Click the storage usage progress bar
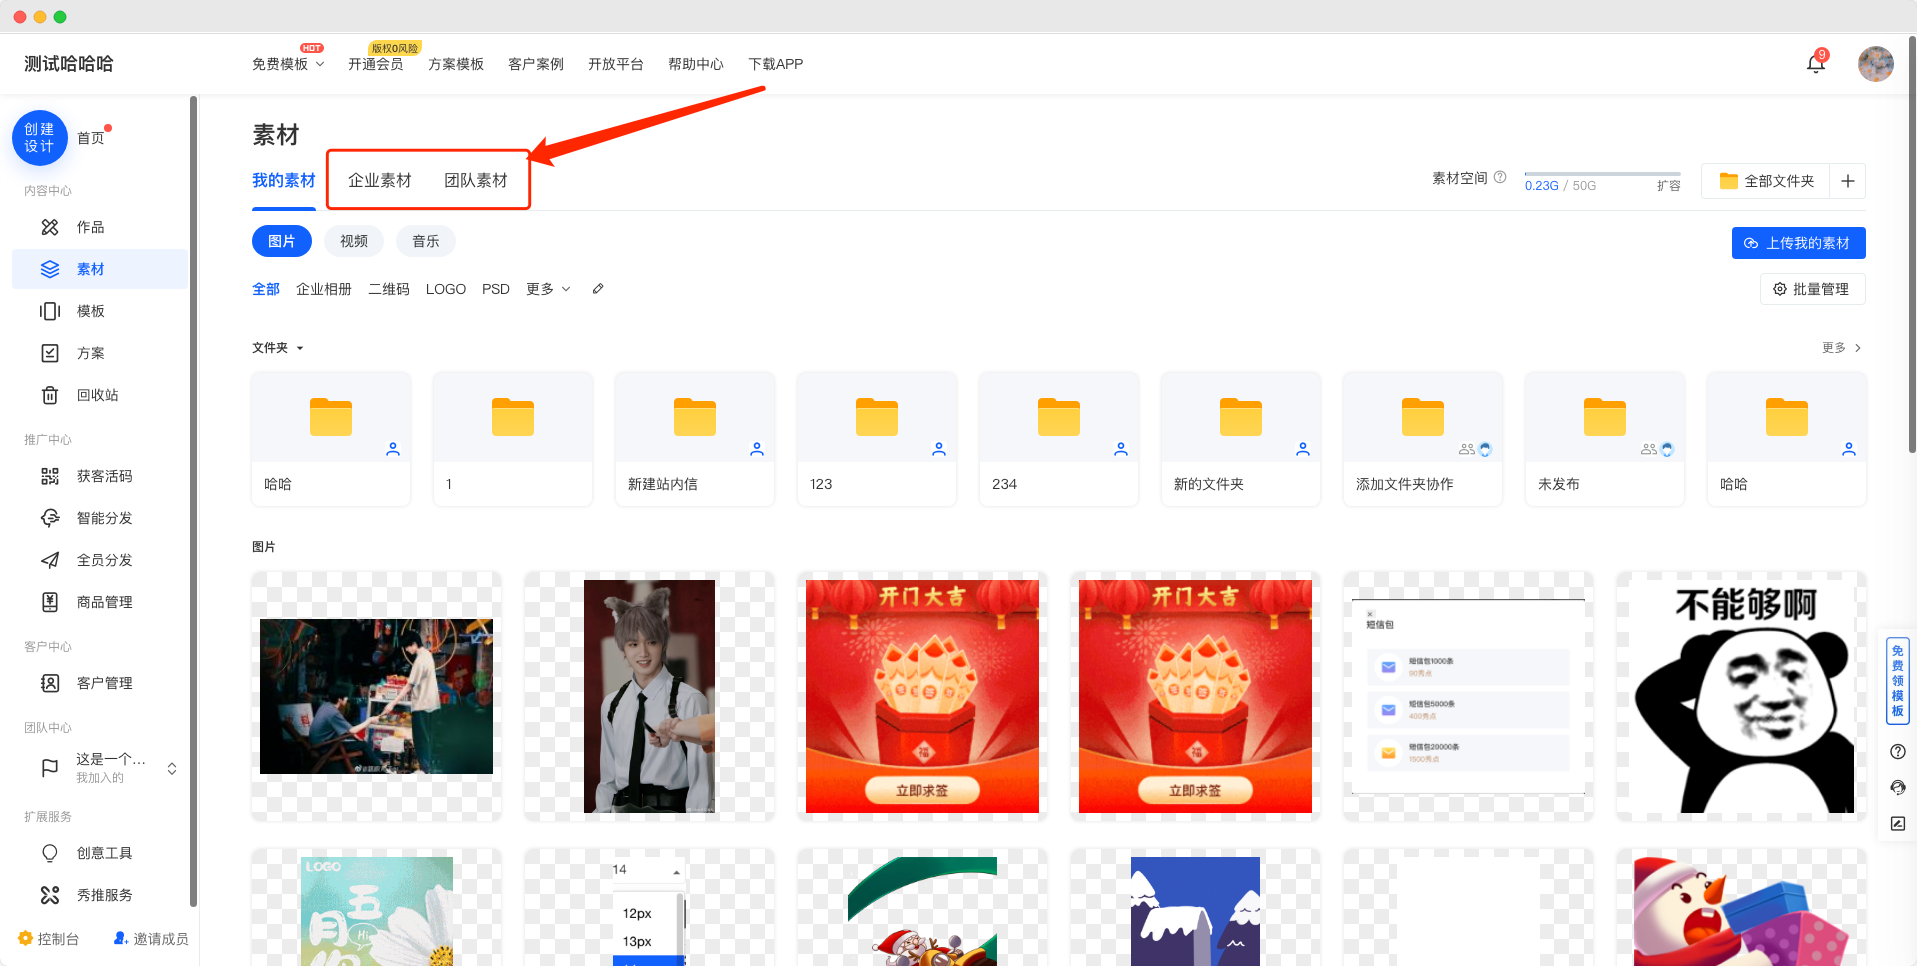The width and height of the screenshot is (1917, 966). [1602, 174]
